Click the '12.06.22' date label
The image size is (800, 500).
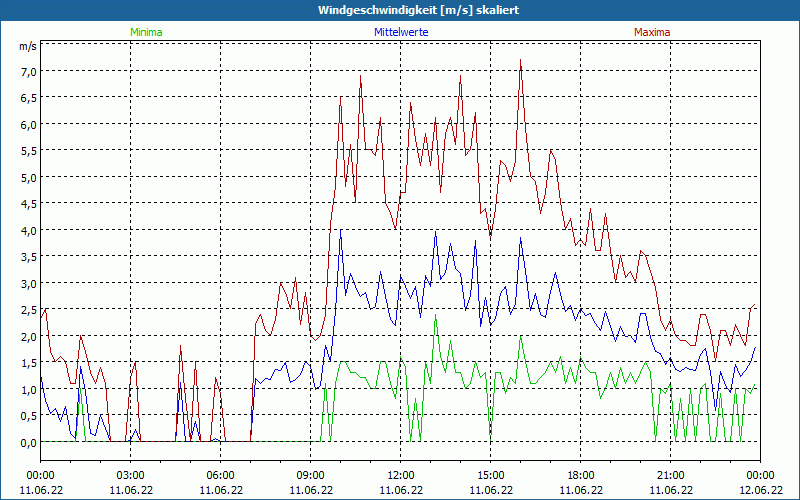(761, 490)
